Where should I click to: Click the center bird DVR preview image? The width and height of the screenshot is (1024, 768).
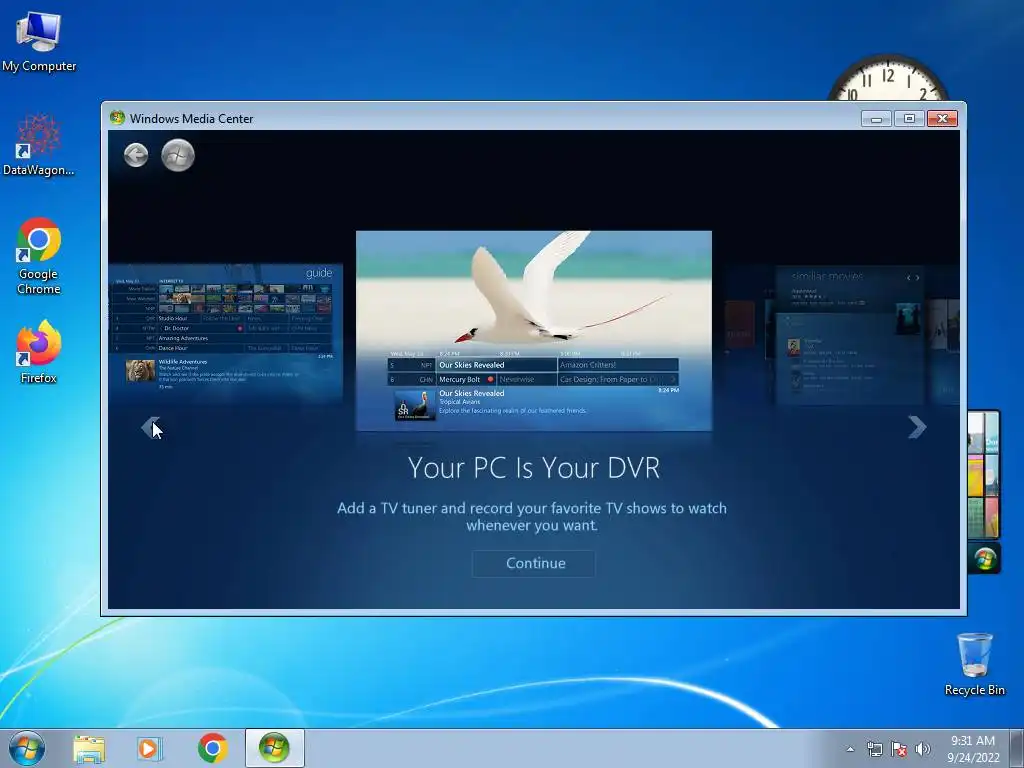click(534, 330)
